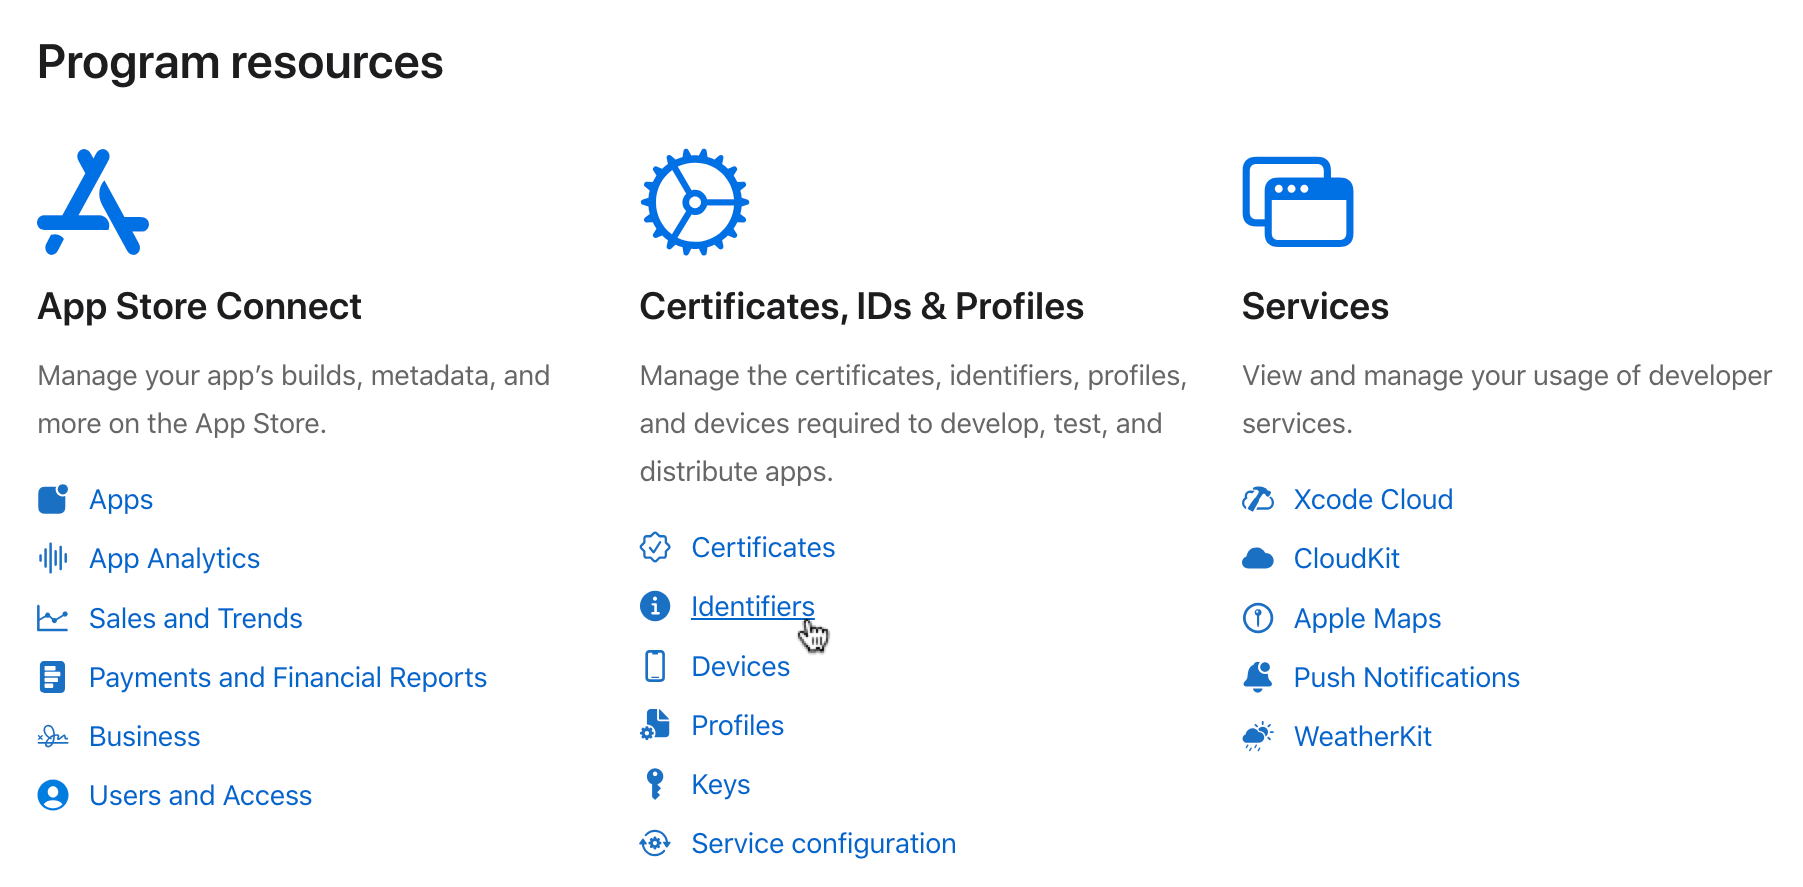Open the Apps link
Screen dimensions: 1803x887
121,500
